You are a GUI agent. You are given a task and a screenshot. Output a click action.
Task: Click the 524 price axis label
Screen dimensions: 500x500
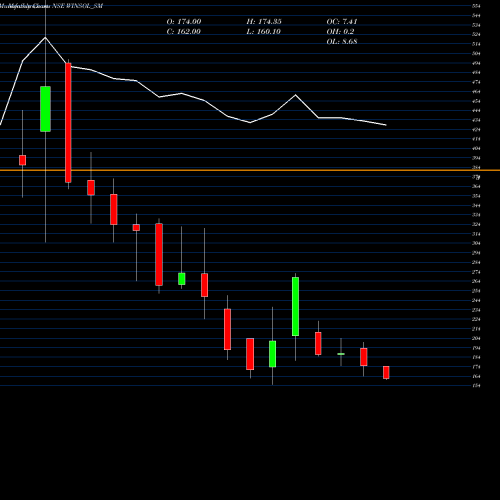click(476, 34)
